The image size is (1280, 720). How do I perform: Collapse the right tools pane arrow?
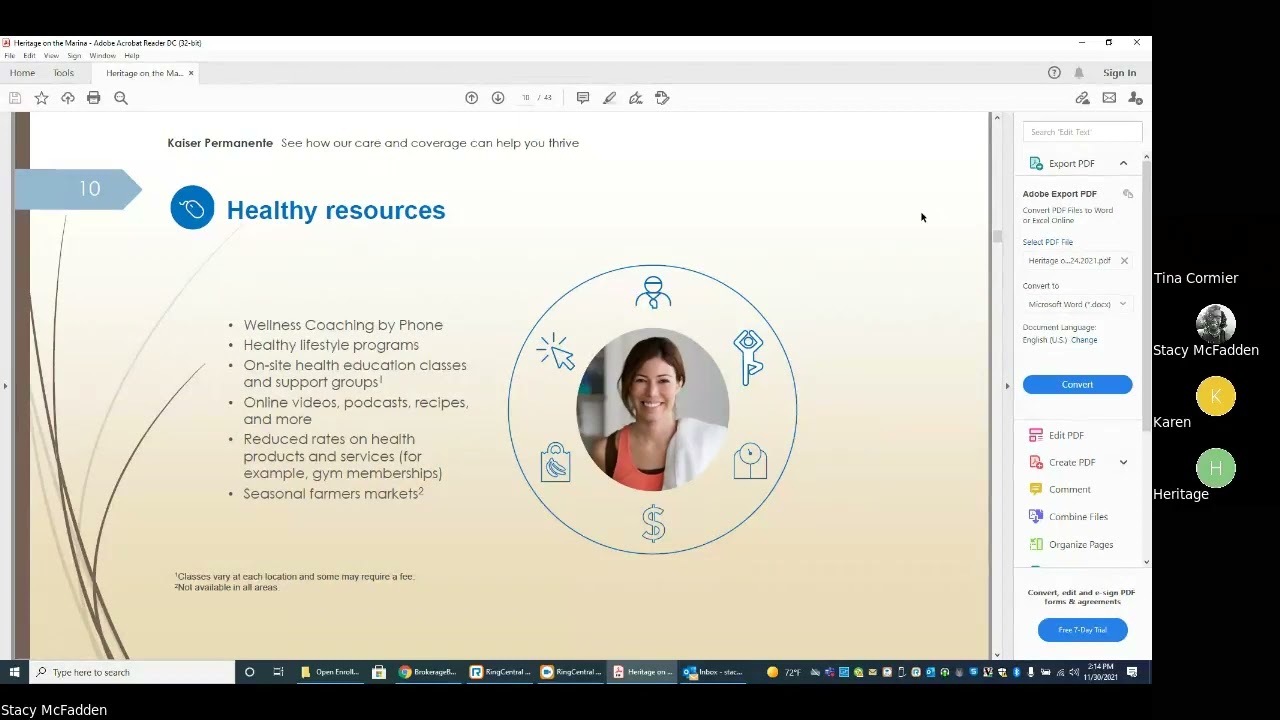pos(1007,386)
